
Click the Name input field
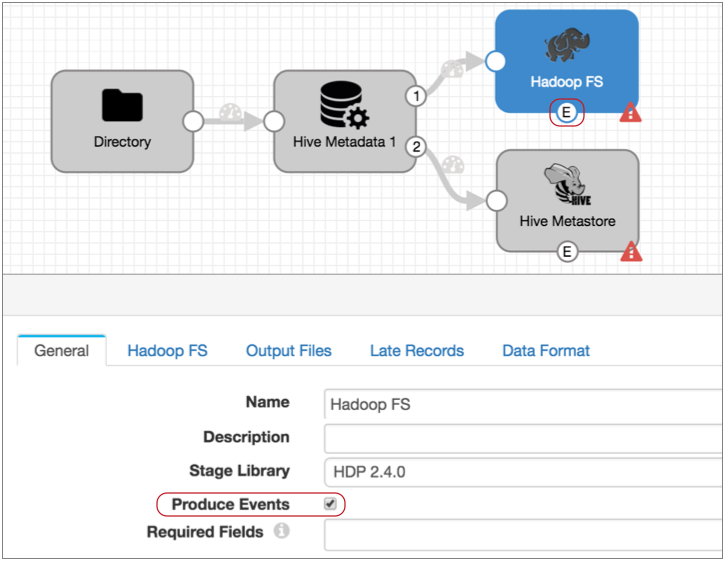click(x=522, y=404)
